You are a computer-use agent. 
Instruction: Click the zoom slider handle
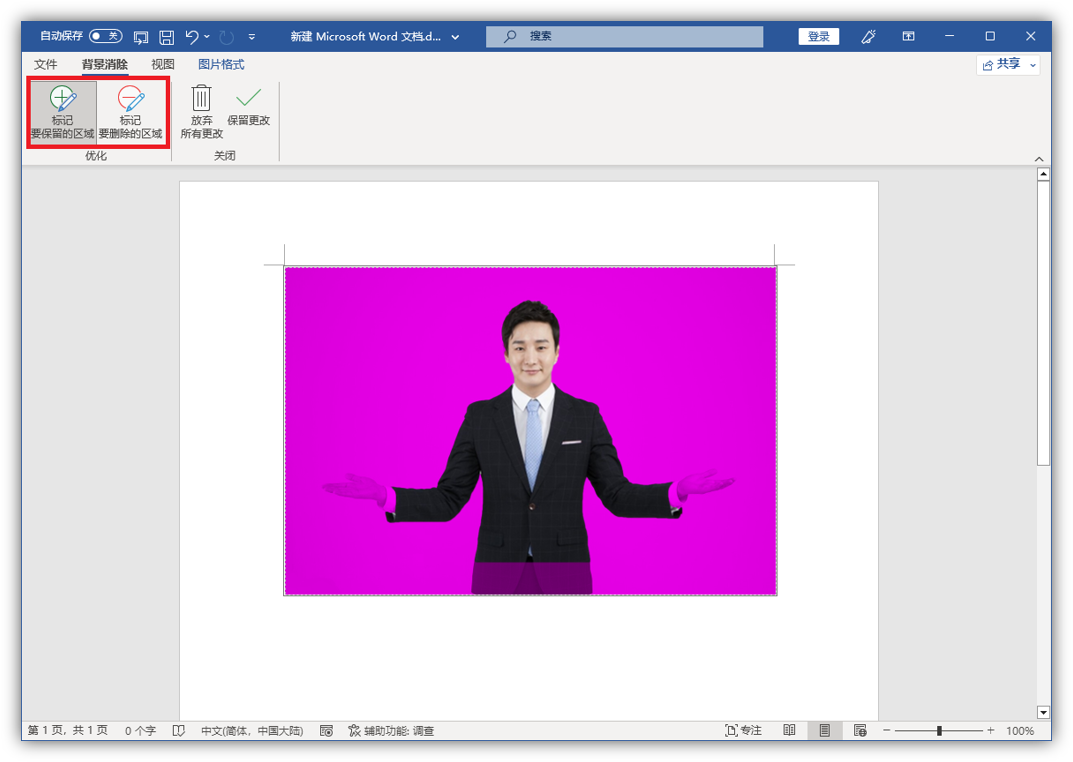[939, 731]
